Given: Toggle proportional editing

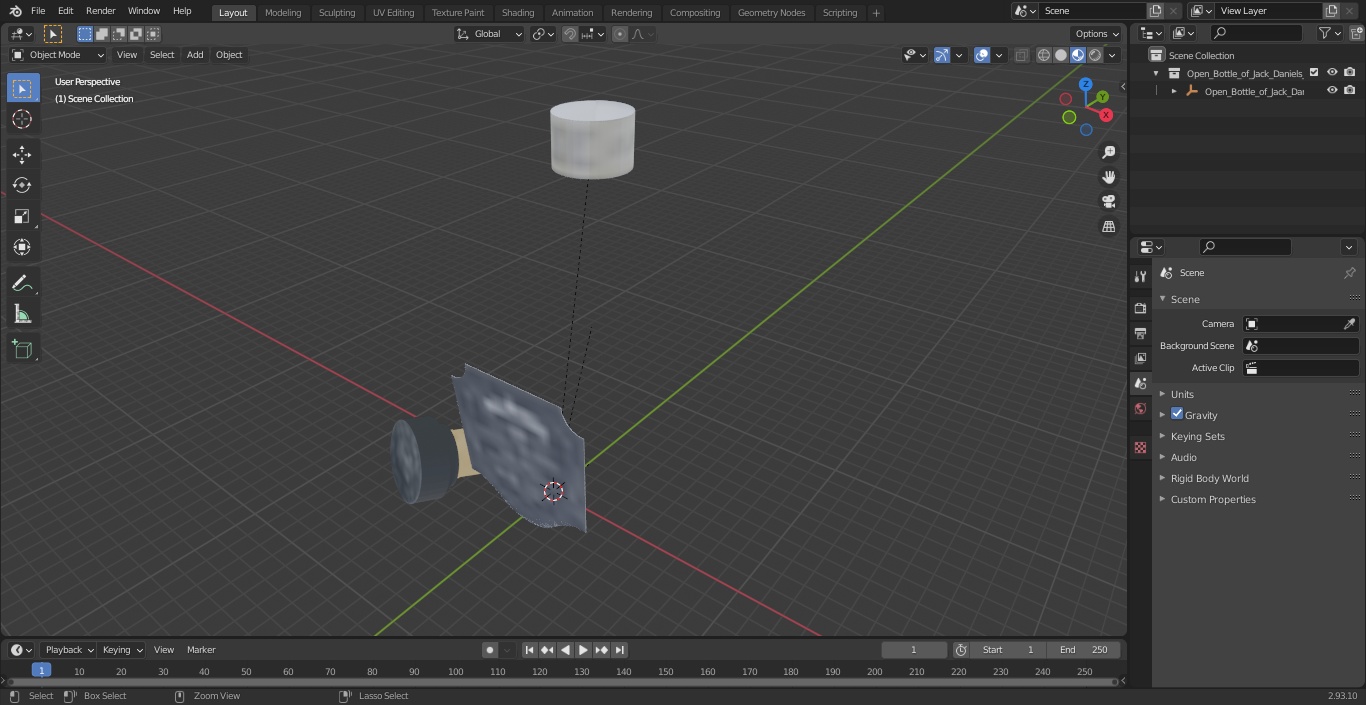Looking at the screenshot, I should [620, 34].
